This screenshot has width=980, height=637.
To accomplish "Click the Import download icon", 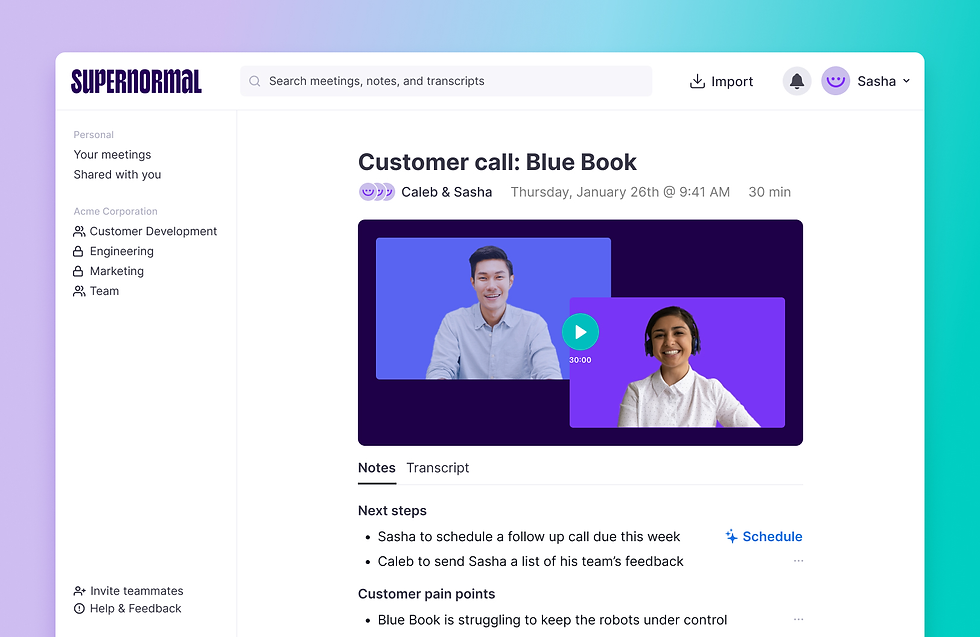I will pos(697,81).
